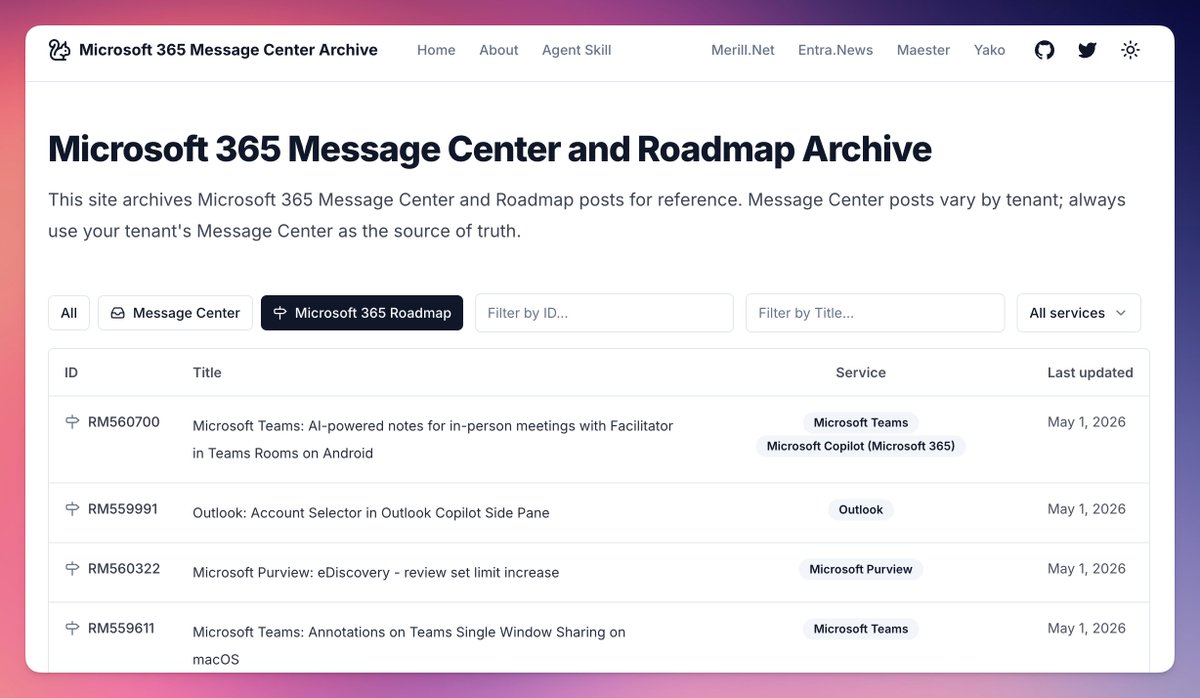The width and height of the screenshot is (1200, 698).
Task: Visit the Entra.News link
Action: point(835,50)
